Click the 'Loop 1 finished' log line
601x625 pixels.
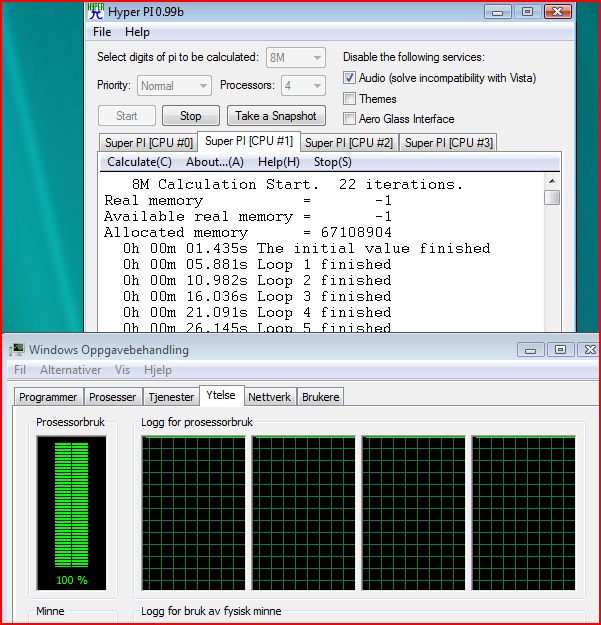(x=257, y=264)
